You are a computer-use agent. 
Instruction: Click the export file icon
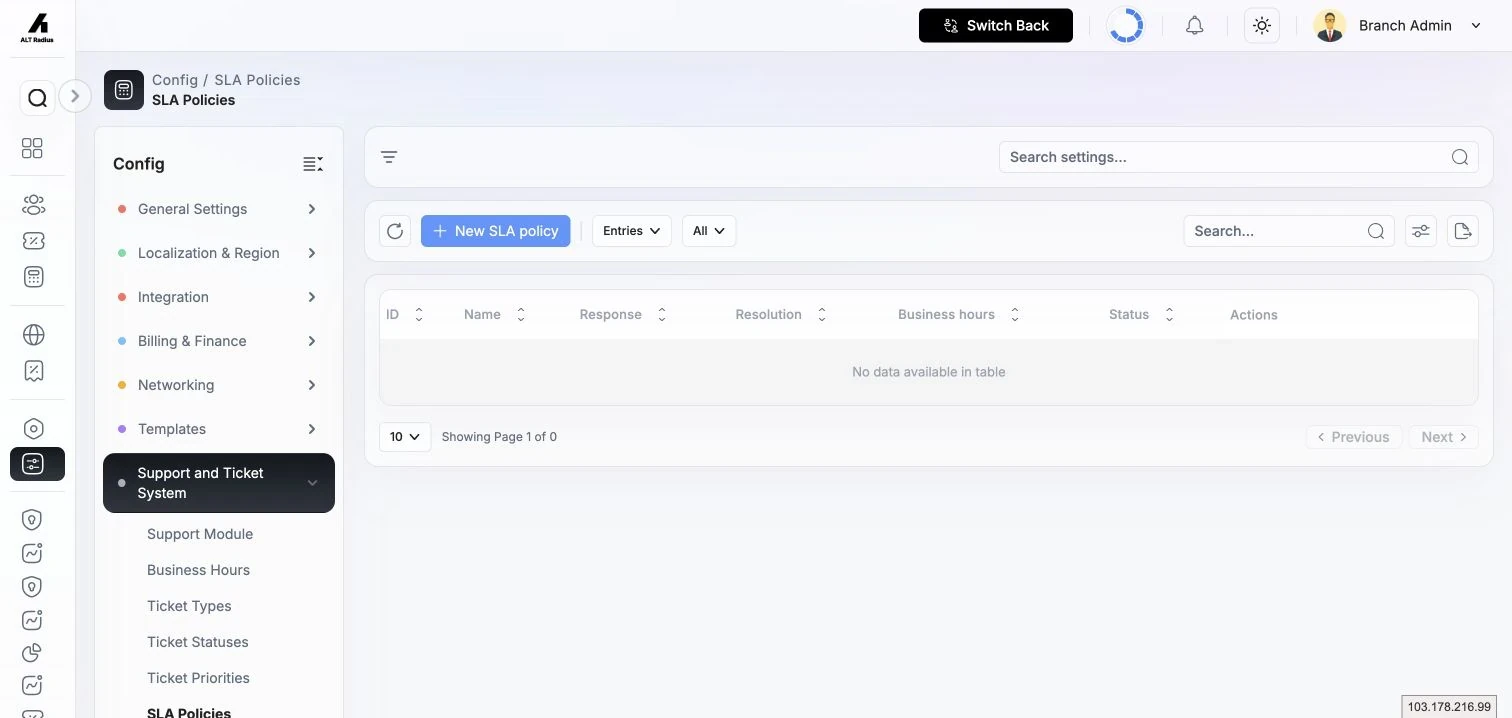pos(1463,231)
